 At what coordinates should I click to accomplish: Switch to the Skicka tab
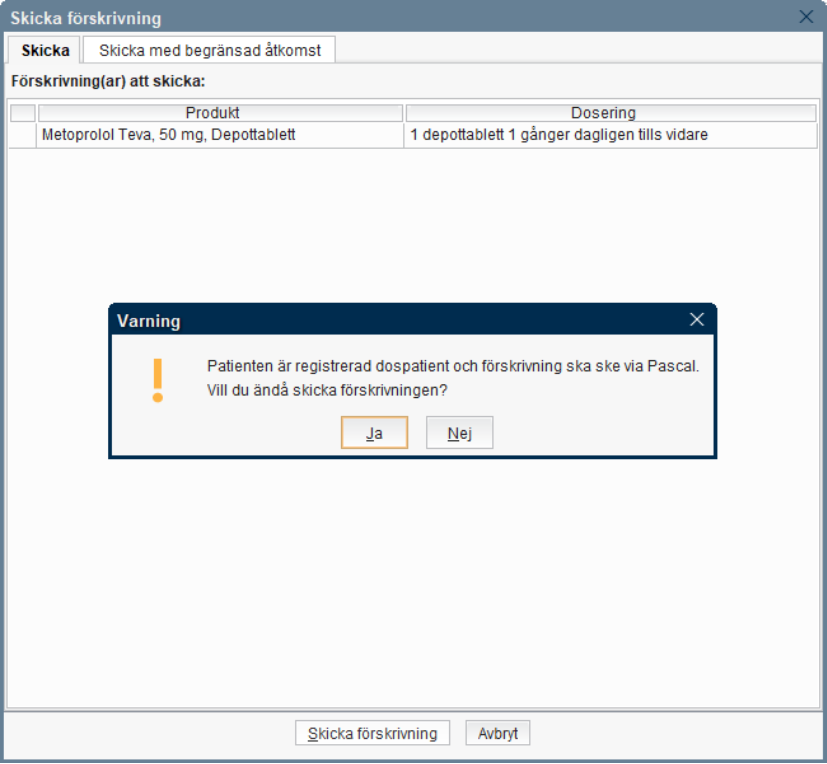coord(45,50)
